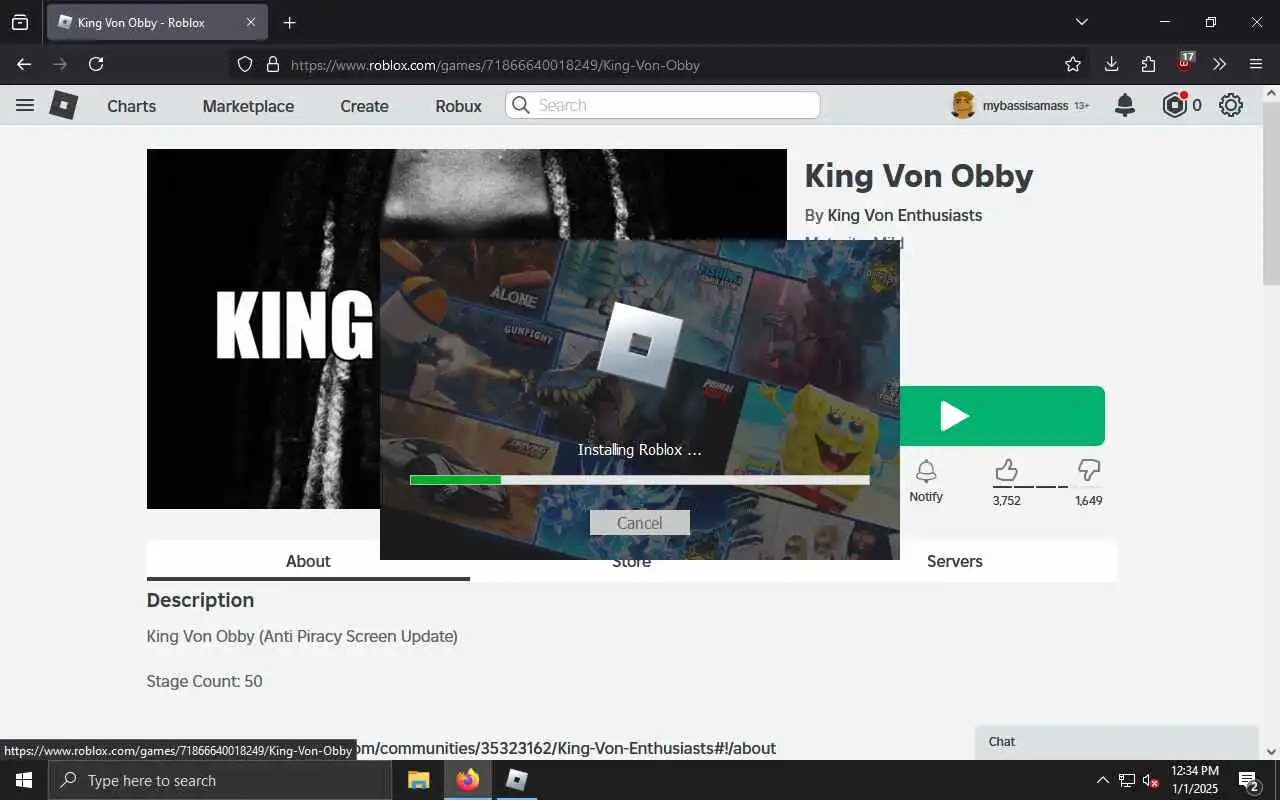
Task: Select the Stage Count: 50 text
Action: (205, 681)
